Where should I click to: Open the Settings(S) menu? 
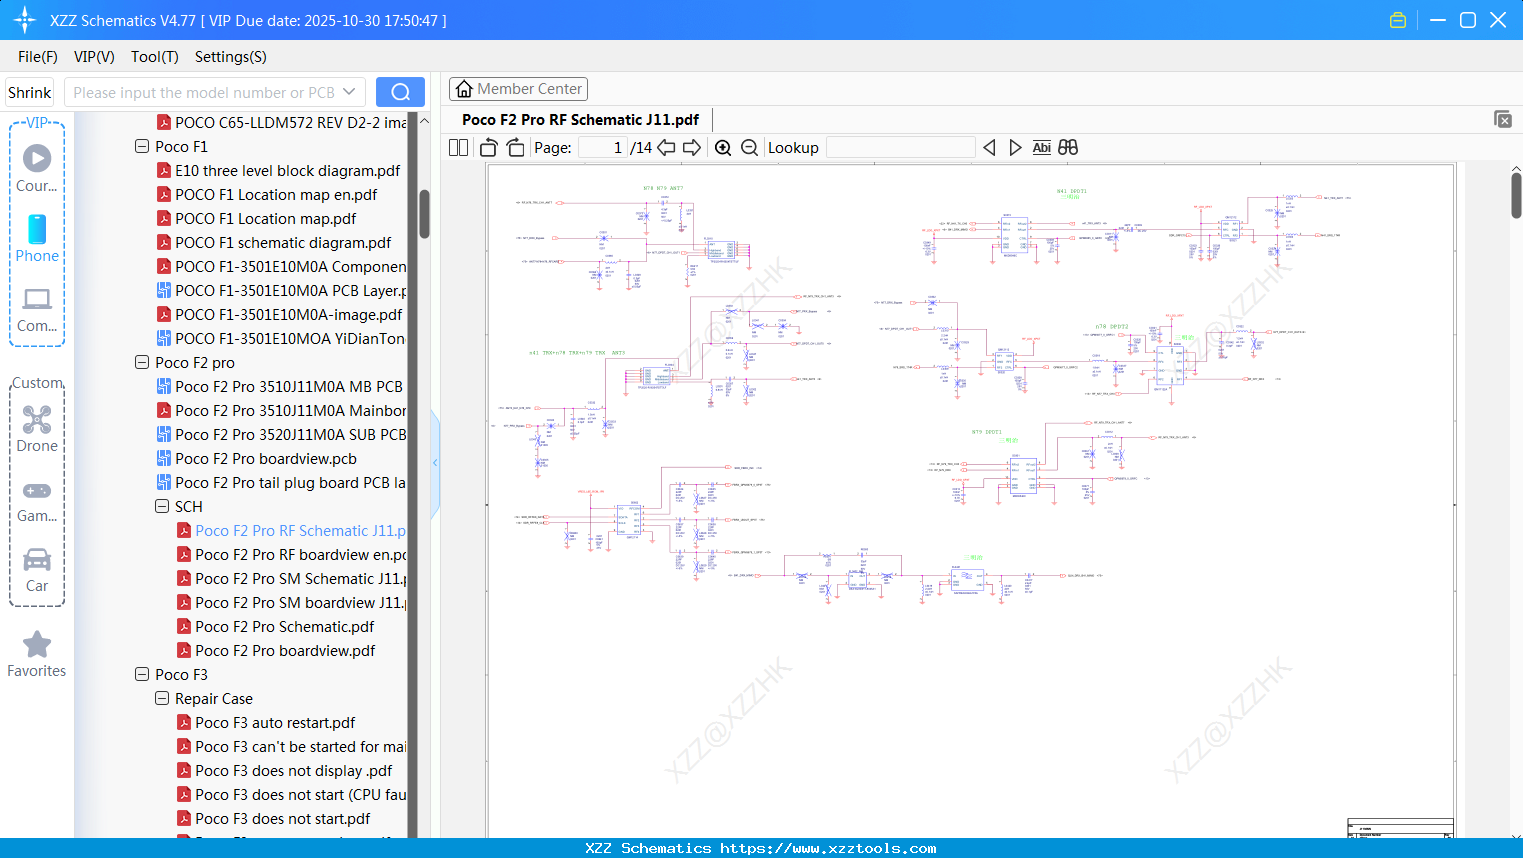tap(230, 57)
